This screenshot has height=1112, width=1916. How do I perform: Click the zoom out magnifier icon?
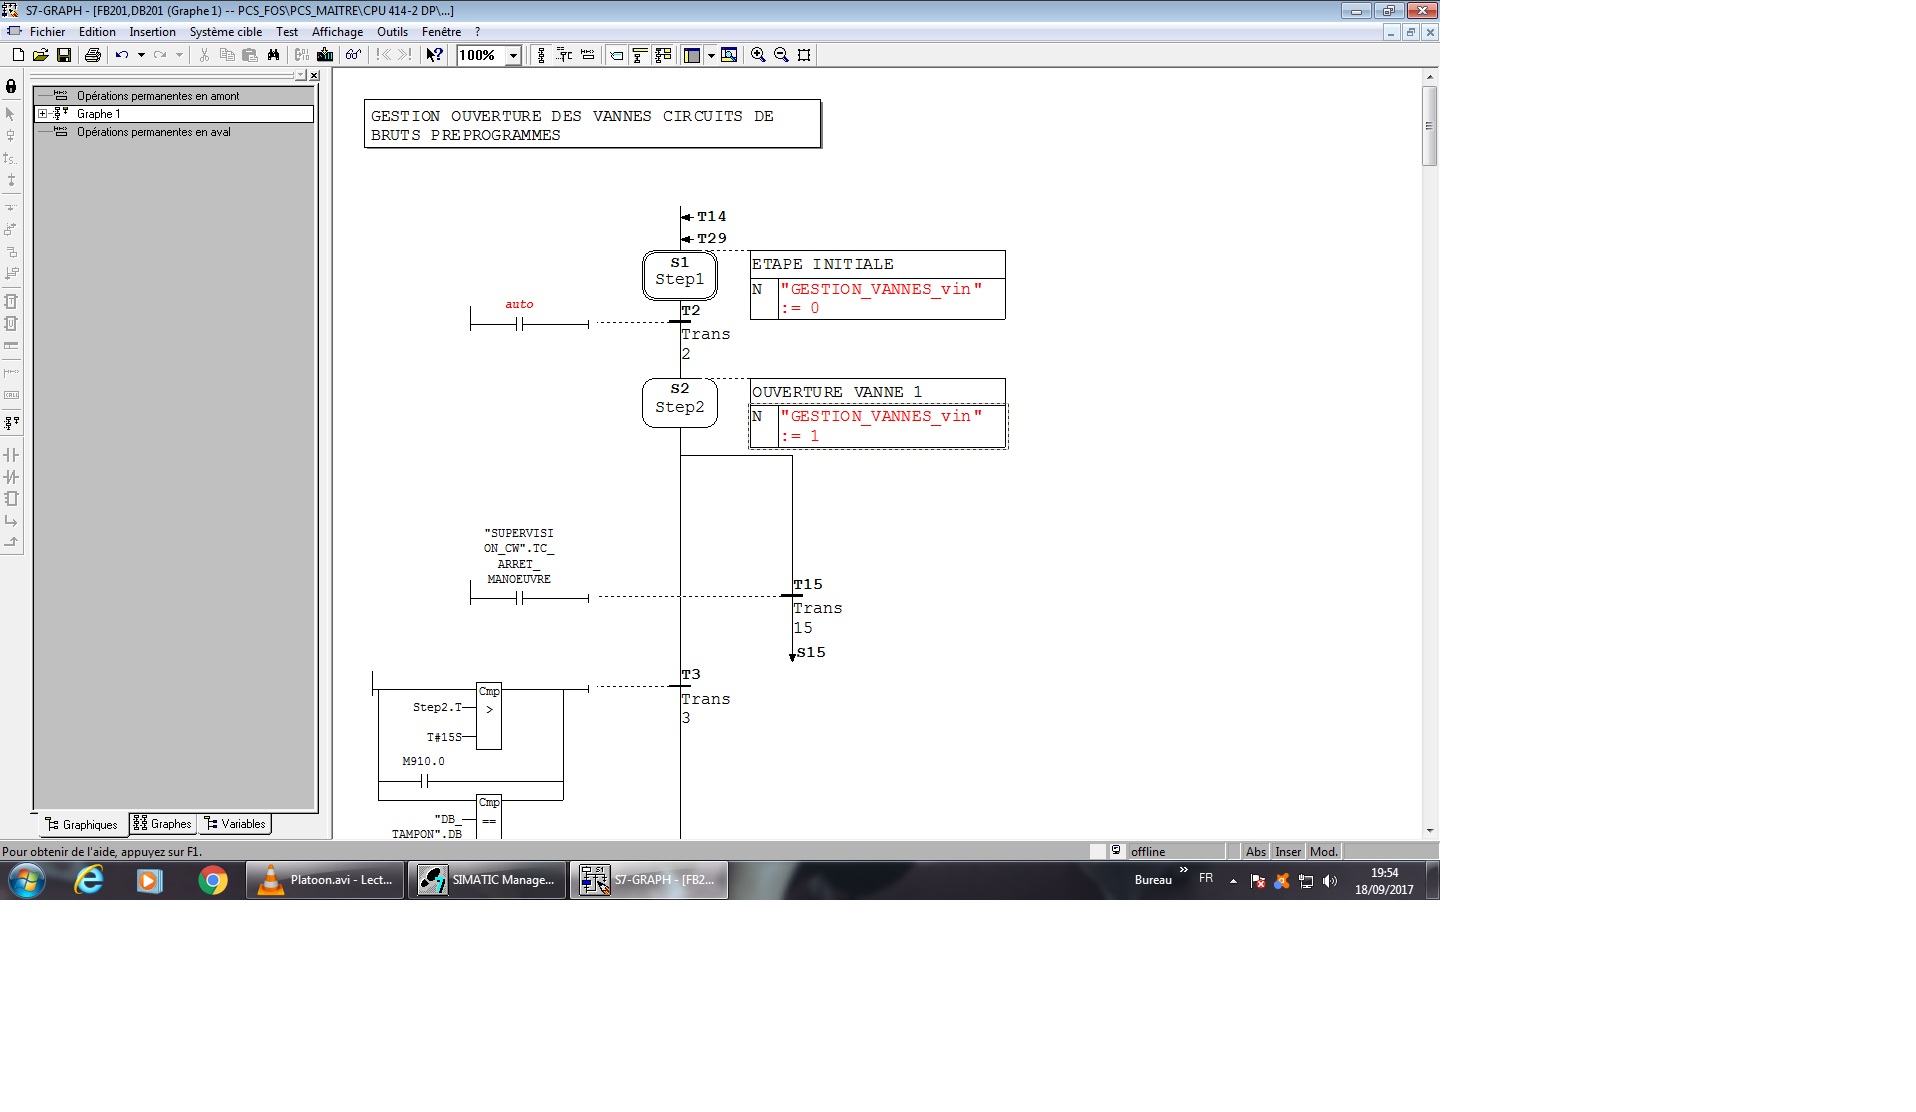pyautogui.click(x=781, y=55)
